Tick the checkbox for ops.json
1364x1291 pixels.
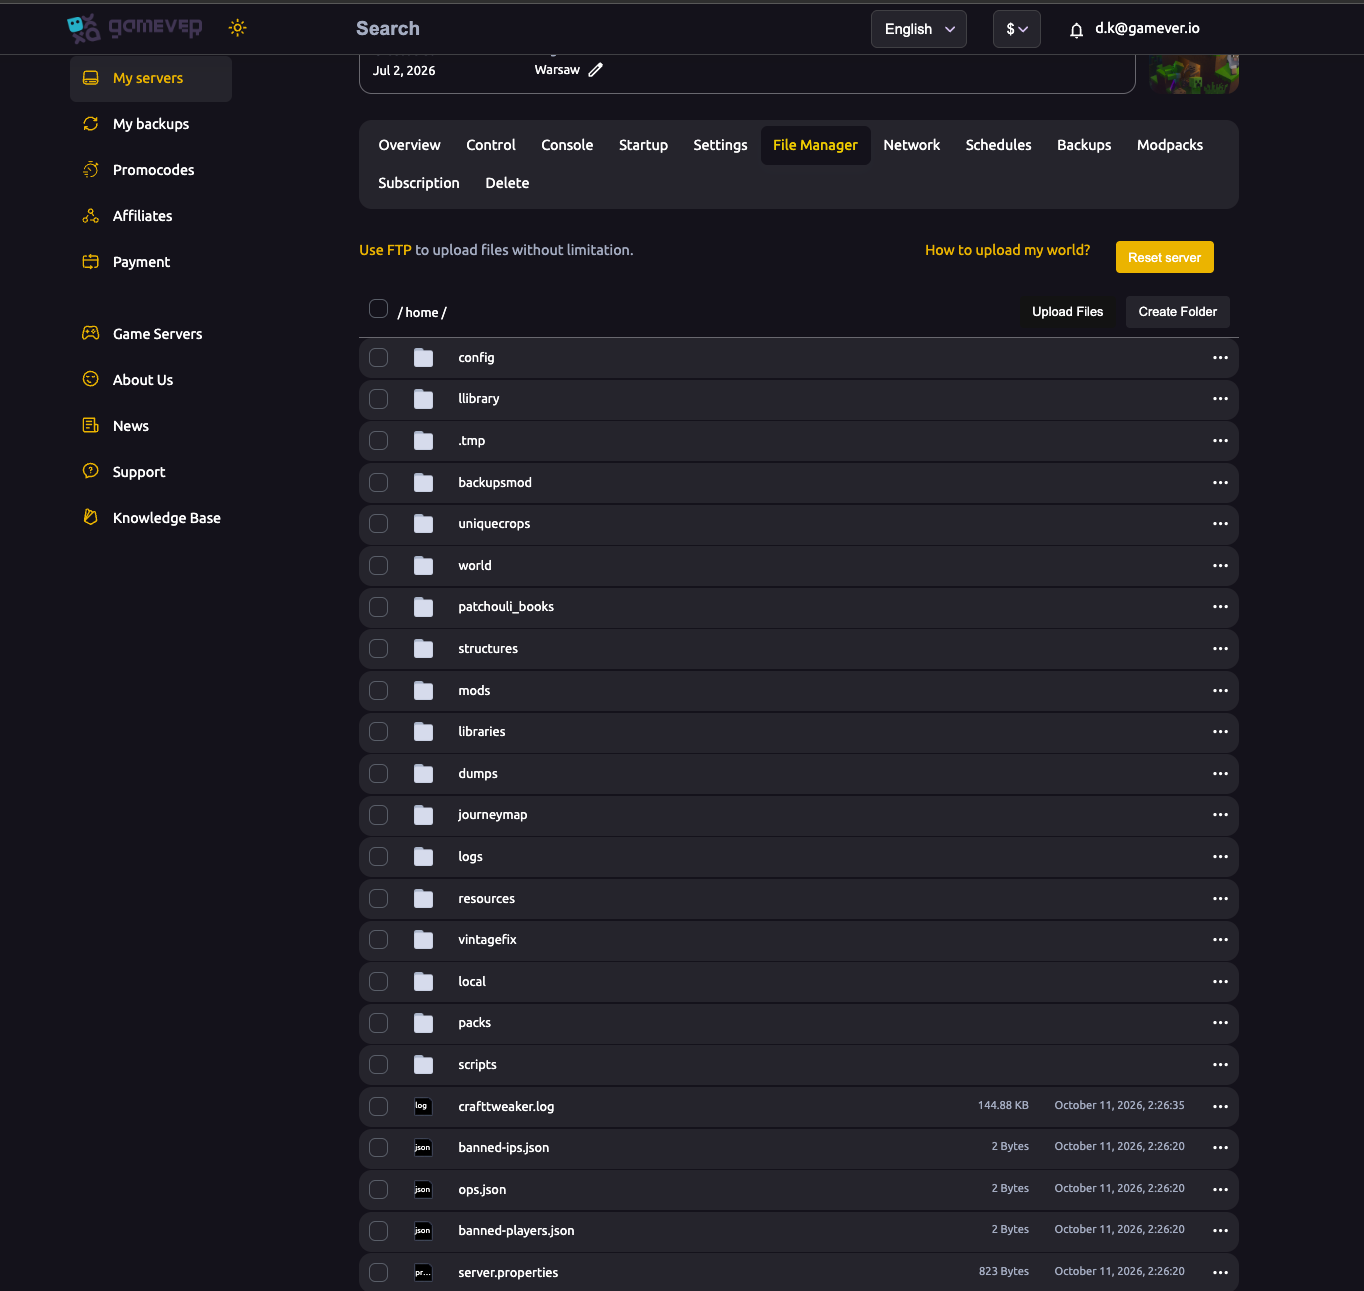tap(378, 1189)
